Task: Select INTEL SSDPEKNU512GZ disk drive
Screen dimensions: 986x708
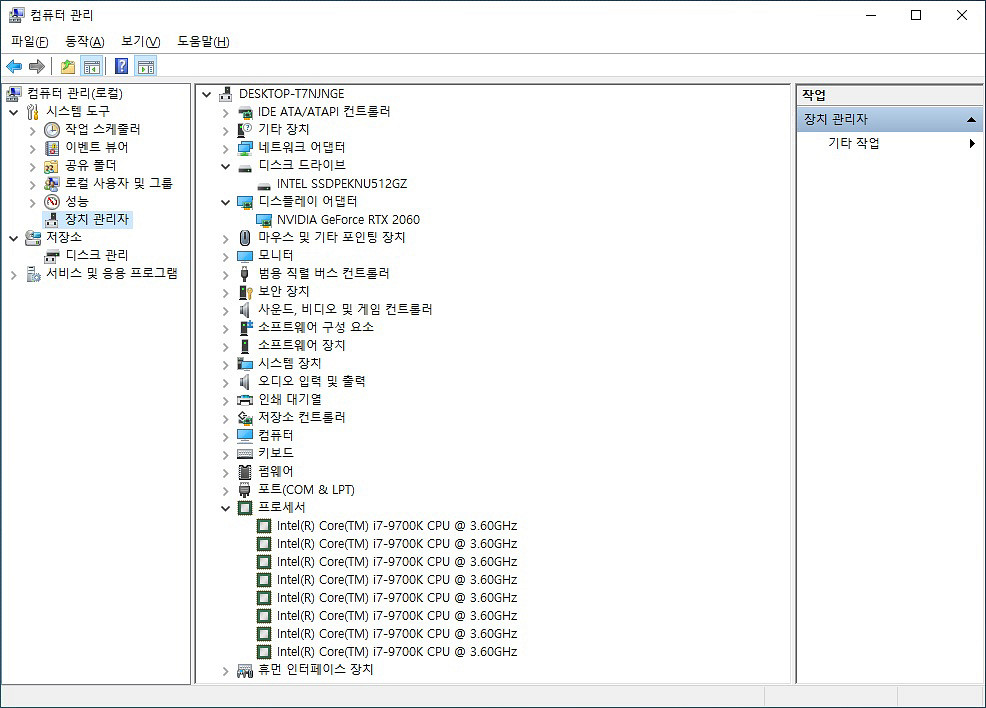Action: pyautogui.click(x=341, y=184)
